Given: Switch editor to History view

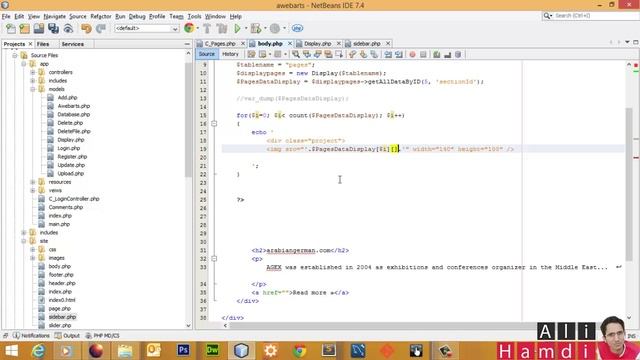Looking at the screenshot, I should [x=230, y=54].
